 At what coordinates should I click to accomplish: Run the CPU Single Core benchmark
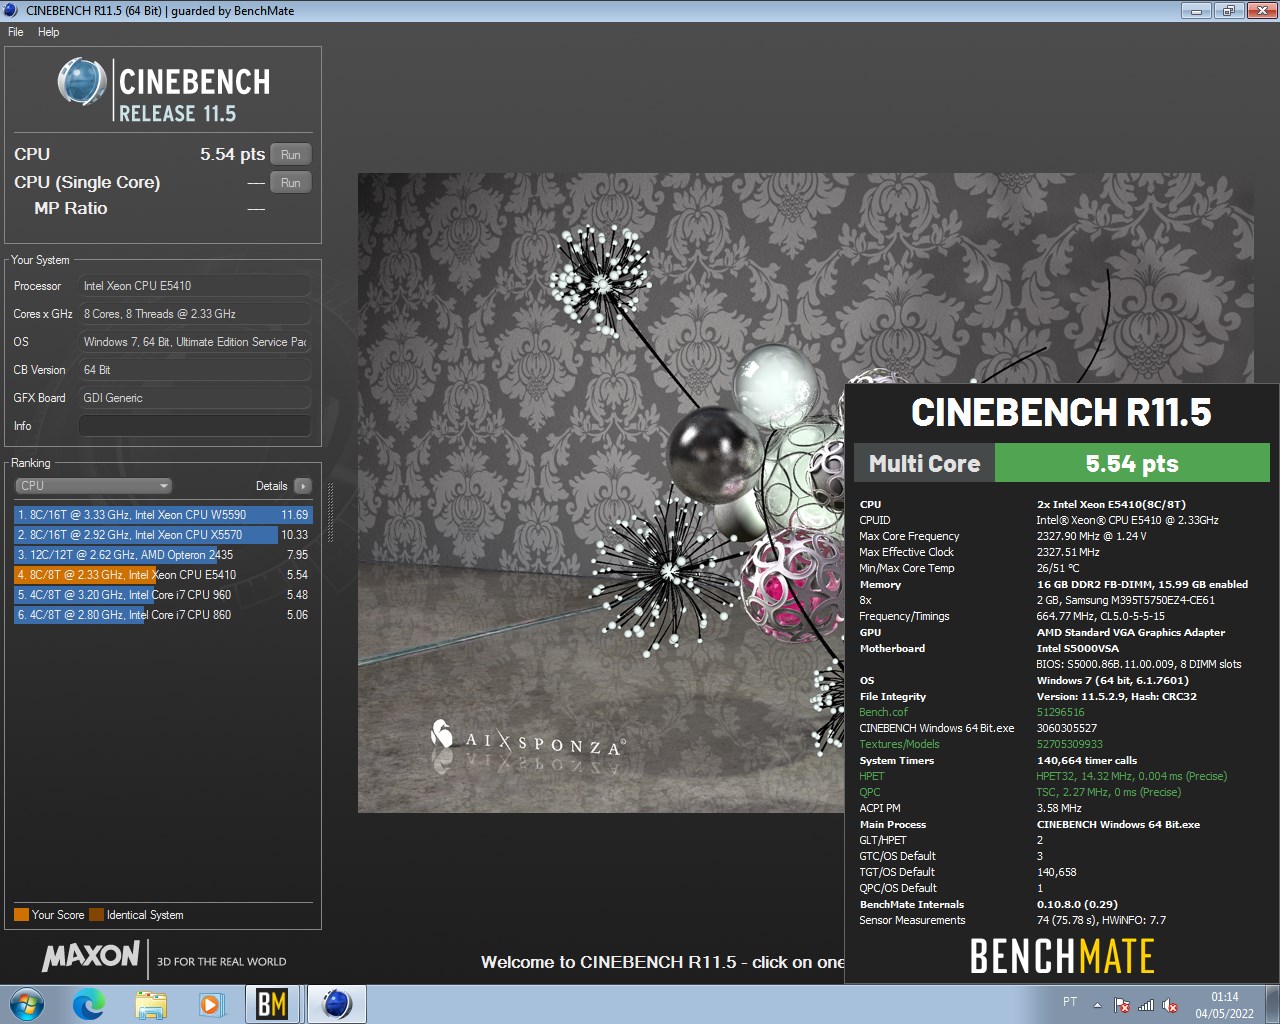(x=291, y=183)
